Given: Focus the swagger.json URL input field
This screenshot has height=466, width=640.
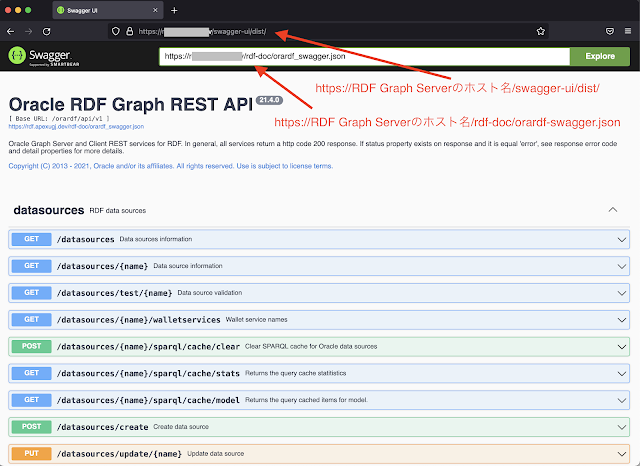Looking at the screenshot, I should [364, 56].
